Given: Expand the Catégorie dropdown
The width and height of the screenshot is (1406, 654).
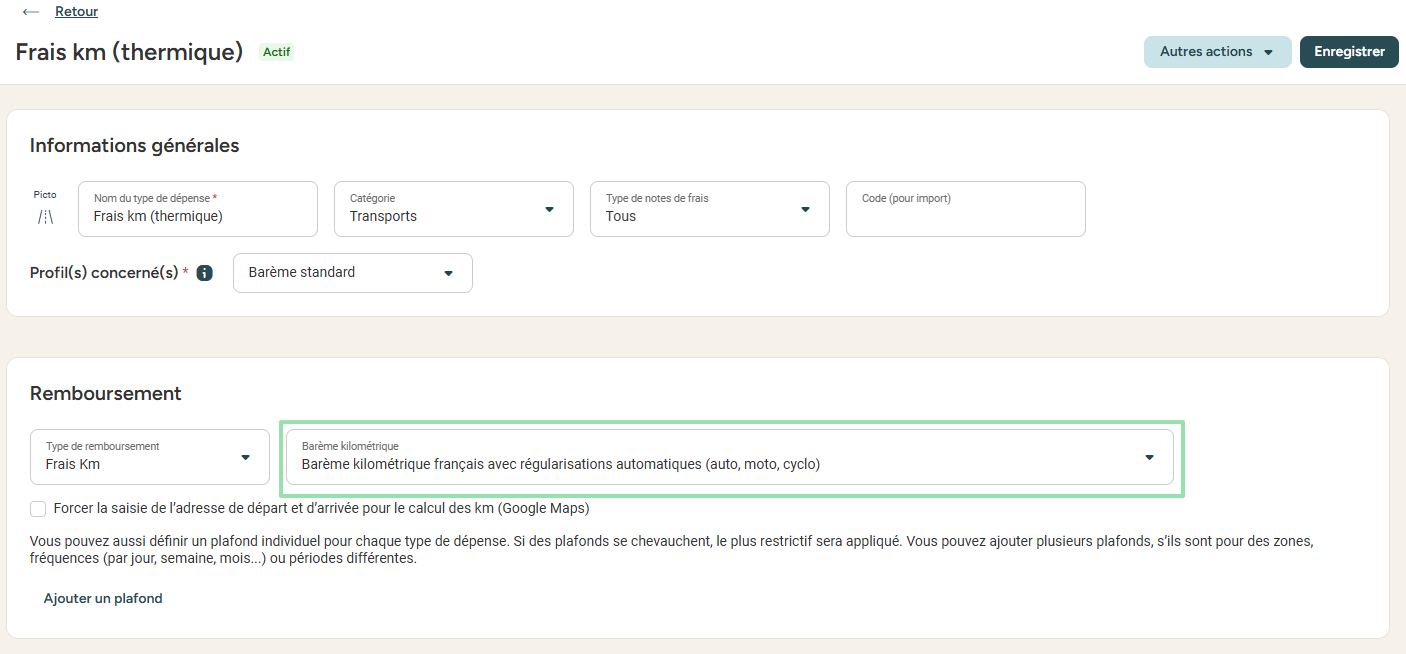Looking at the screenshot, I should coord(454,209).
